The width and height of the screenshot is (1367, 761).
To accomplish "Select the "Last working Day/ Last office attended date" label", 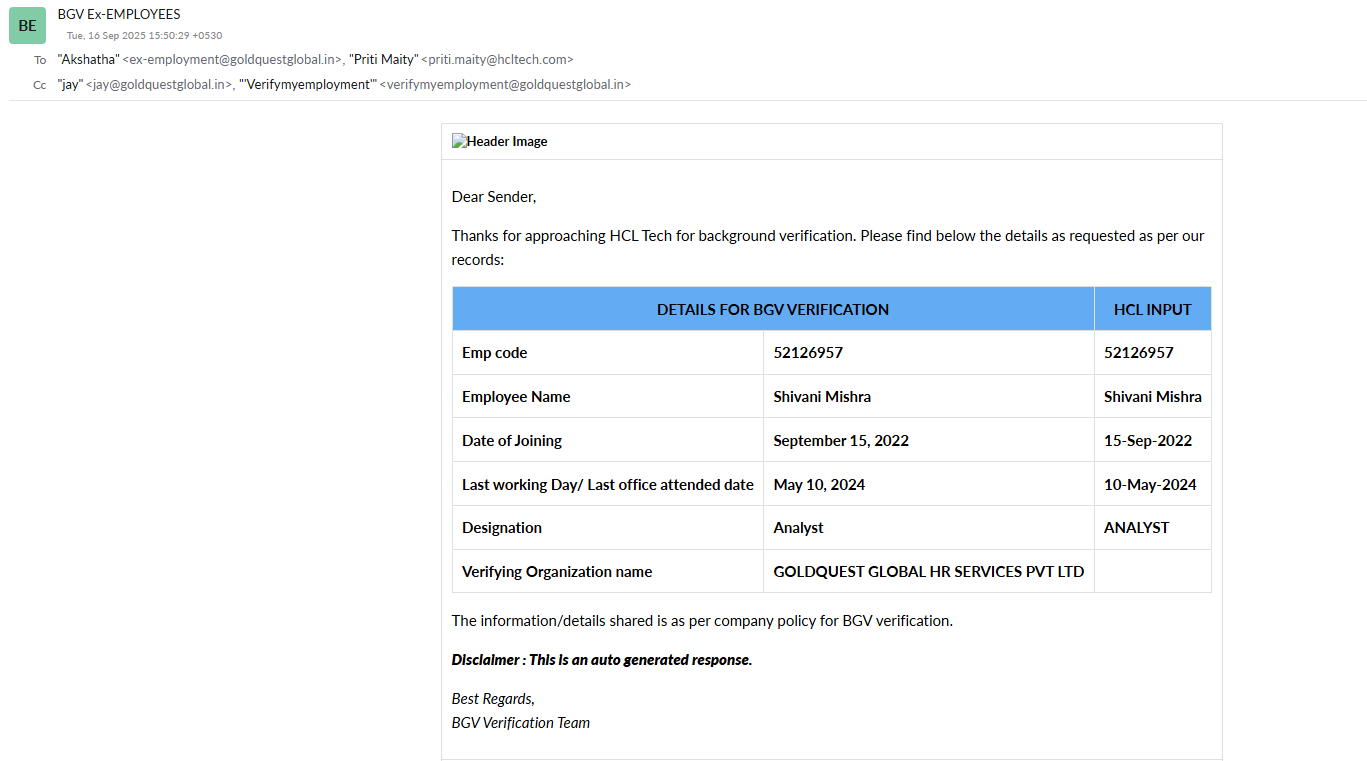I will (608, 485).
